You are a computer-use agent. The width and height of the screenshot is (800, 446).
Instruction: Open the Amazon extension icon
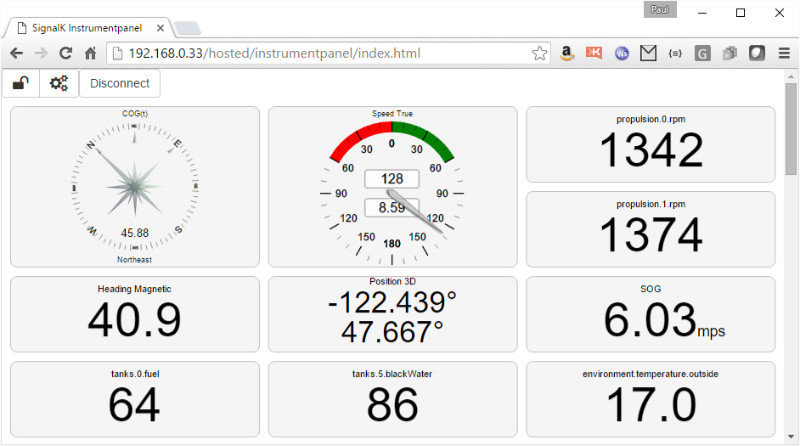567,53
